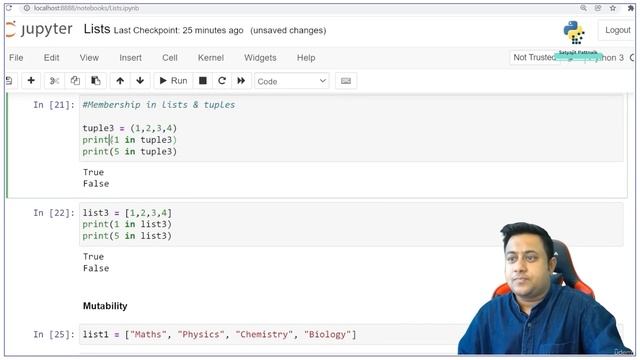Click the In [25] cell prompt
The image size is (640, 360).
(54, 335)
